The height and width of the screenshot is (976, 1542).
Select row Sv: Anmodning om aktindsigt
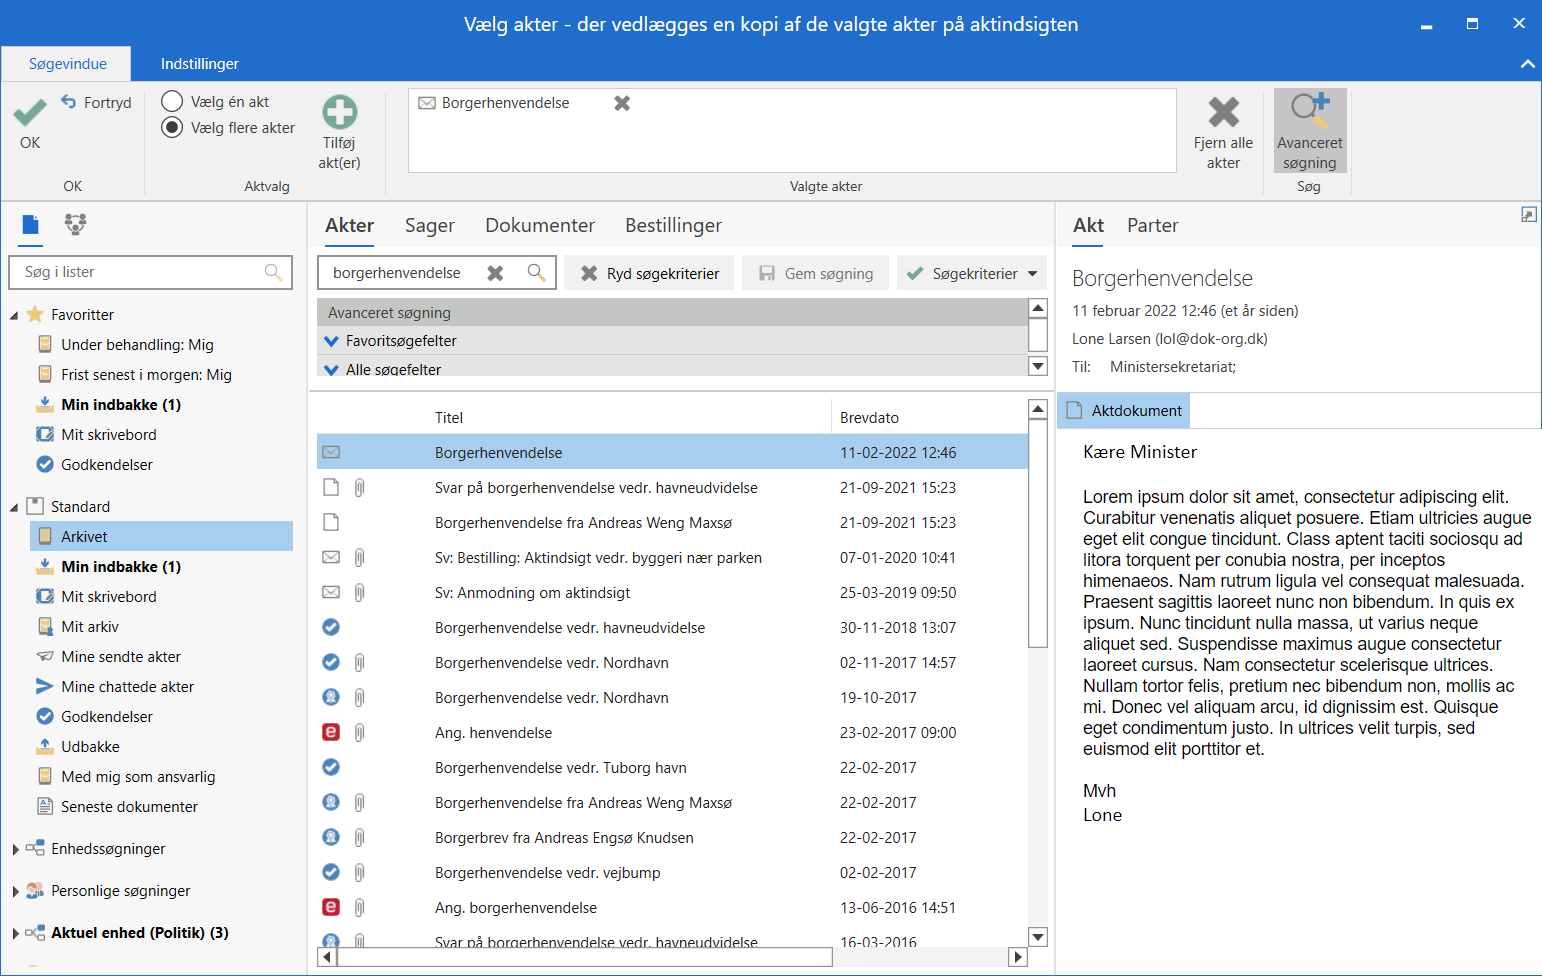coord(672,592)
